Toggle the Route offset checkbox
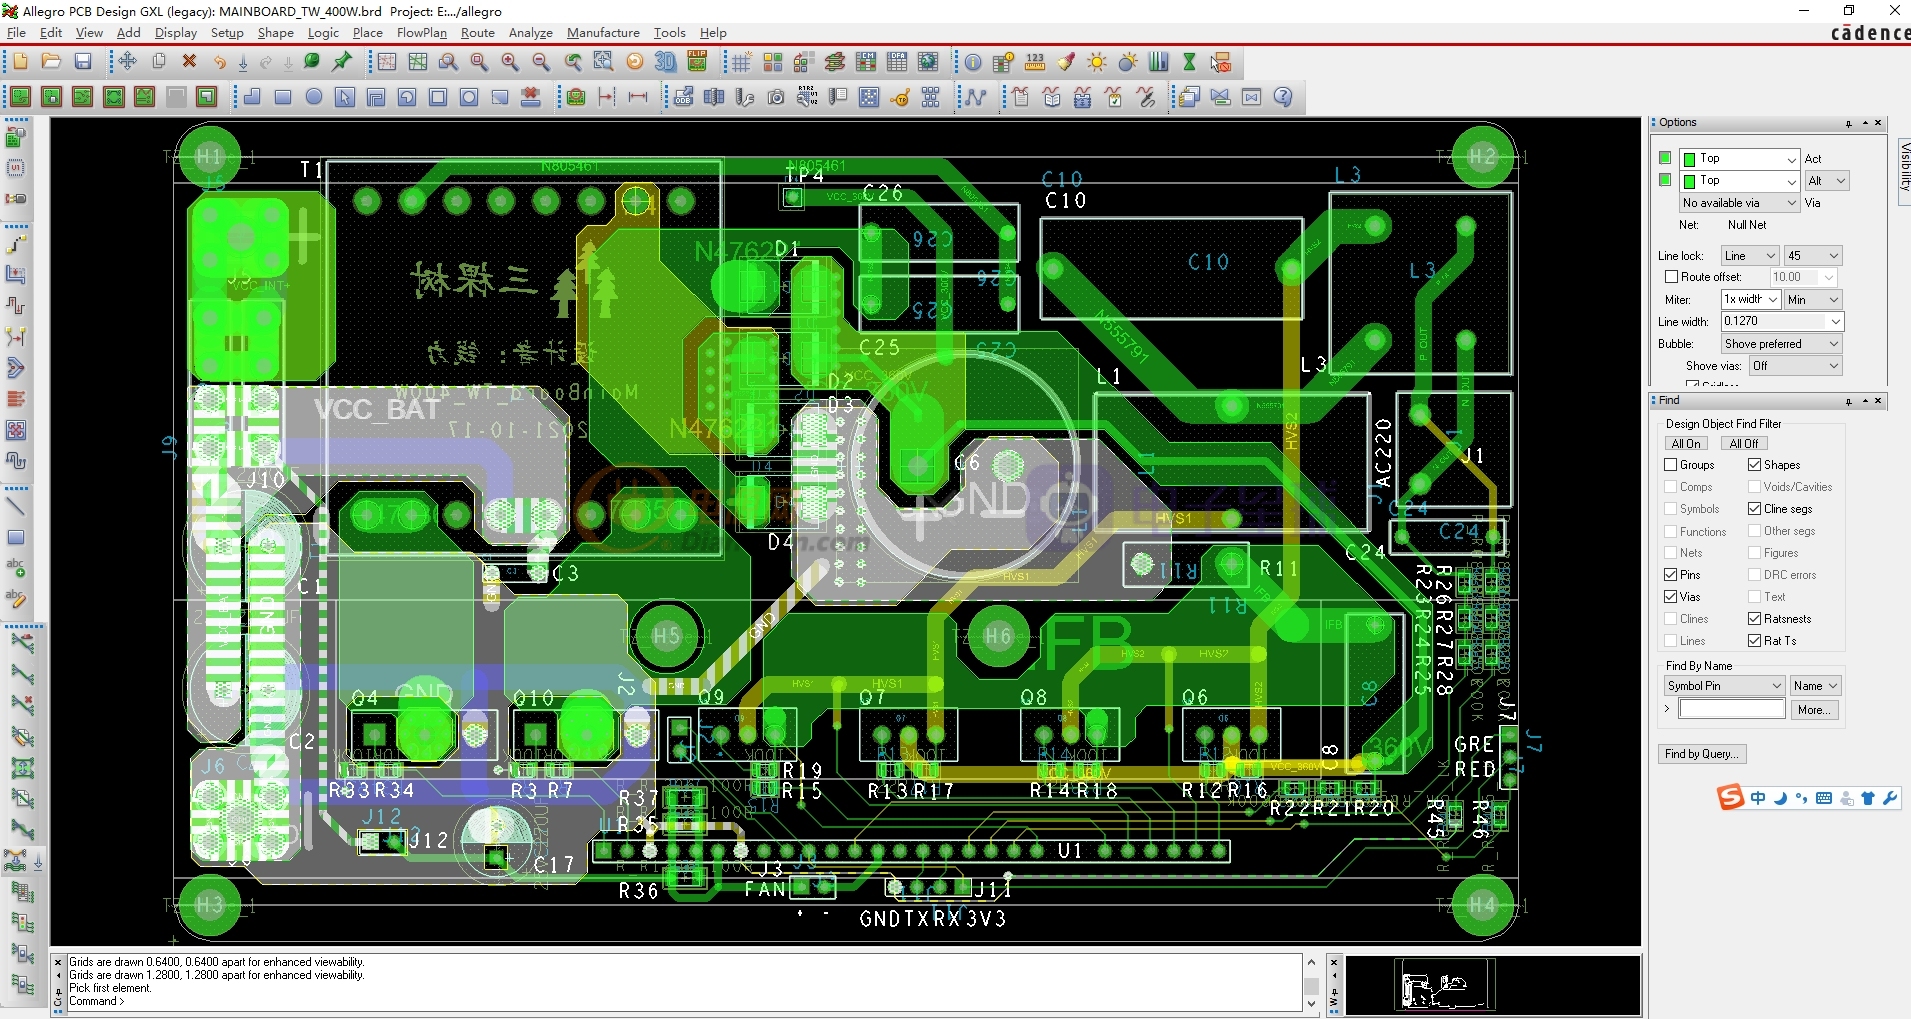The image size is (1911, 1019). pos(1670,277)
